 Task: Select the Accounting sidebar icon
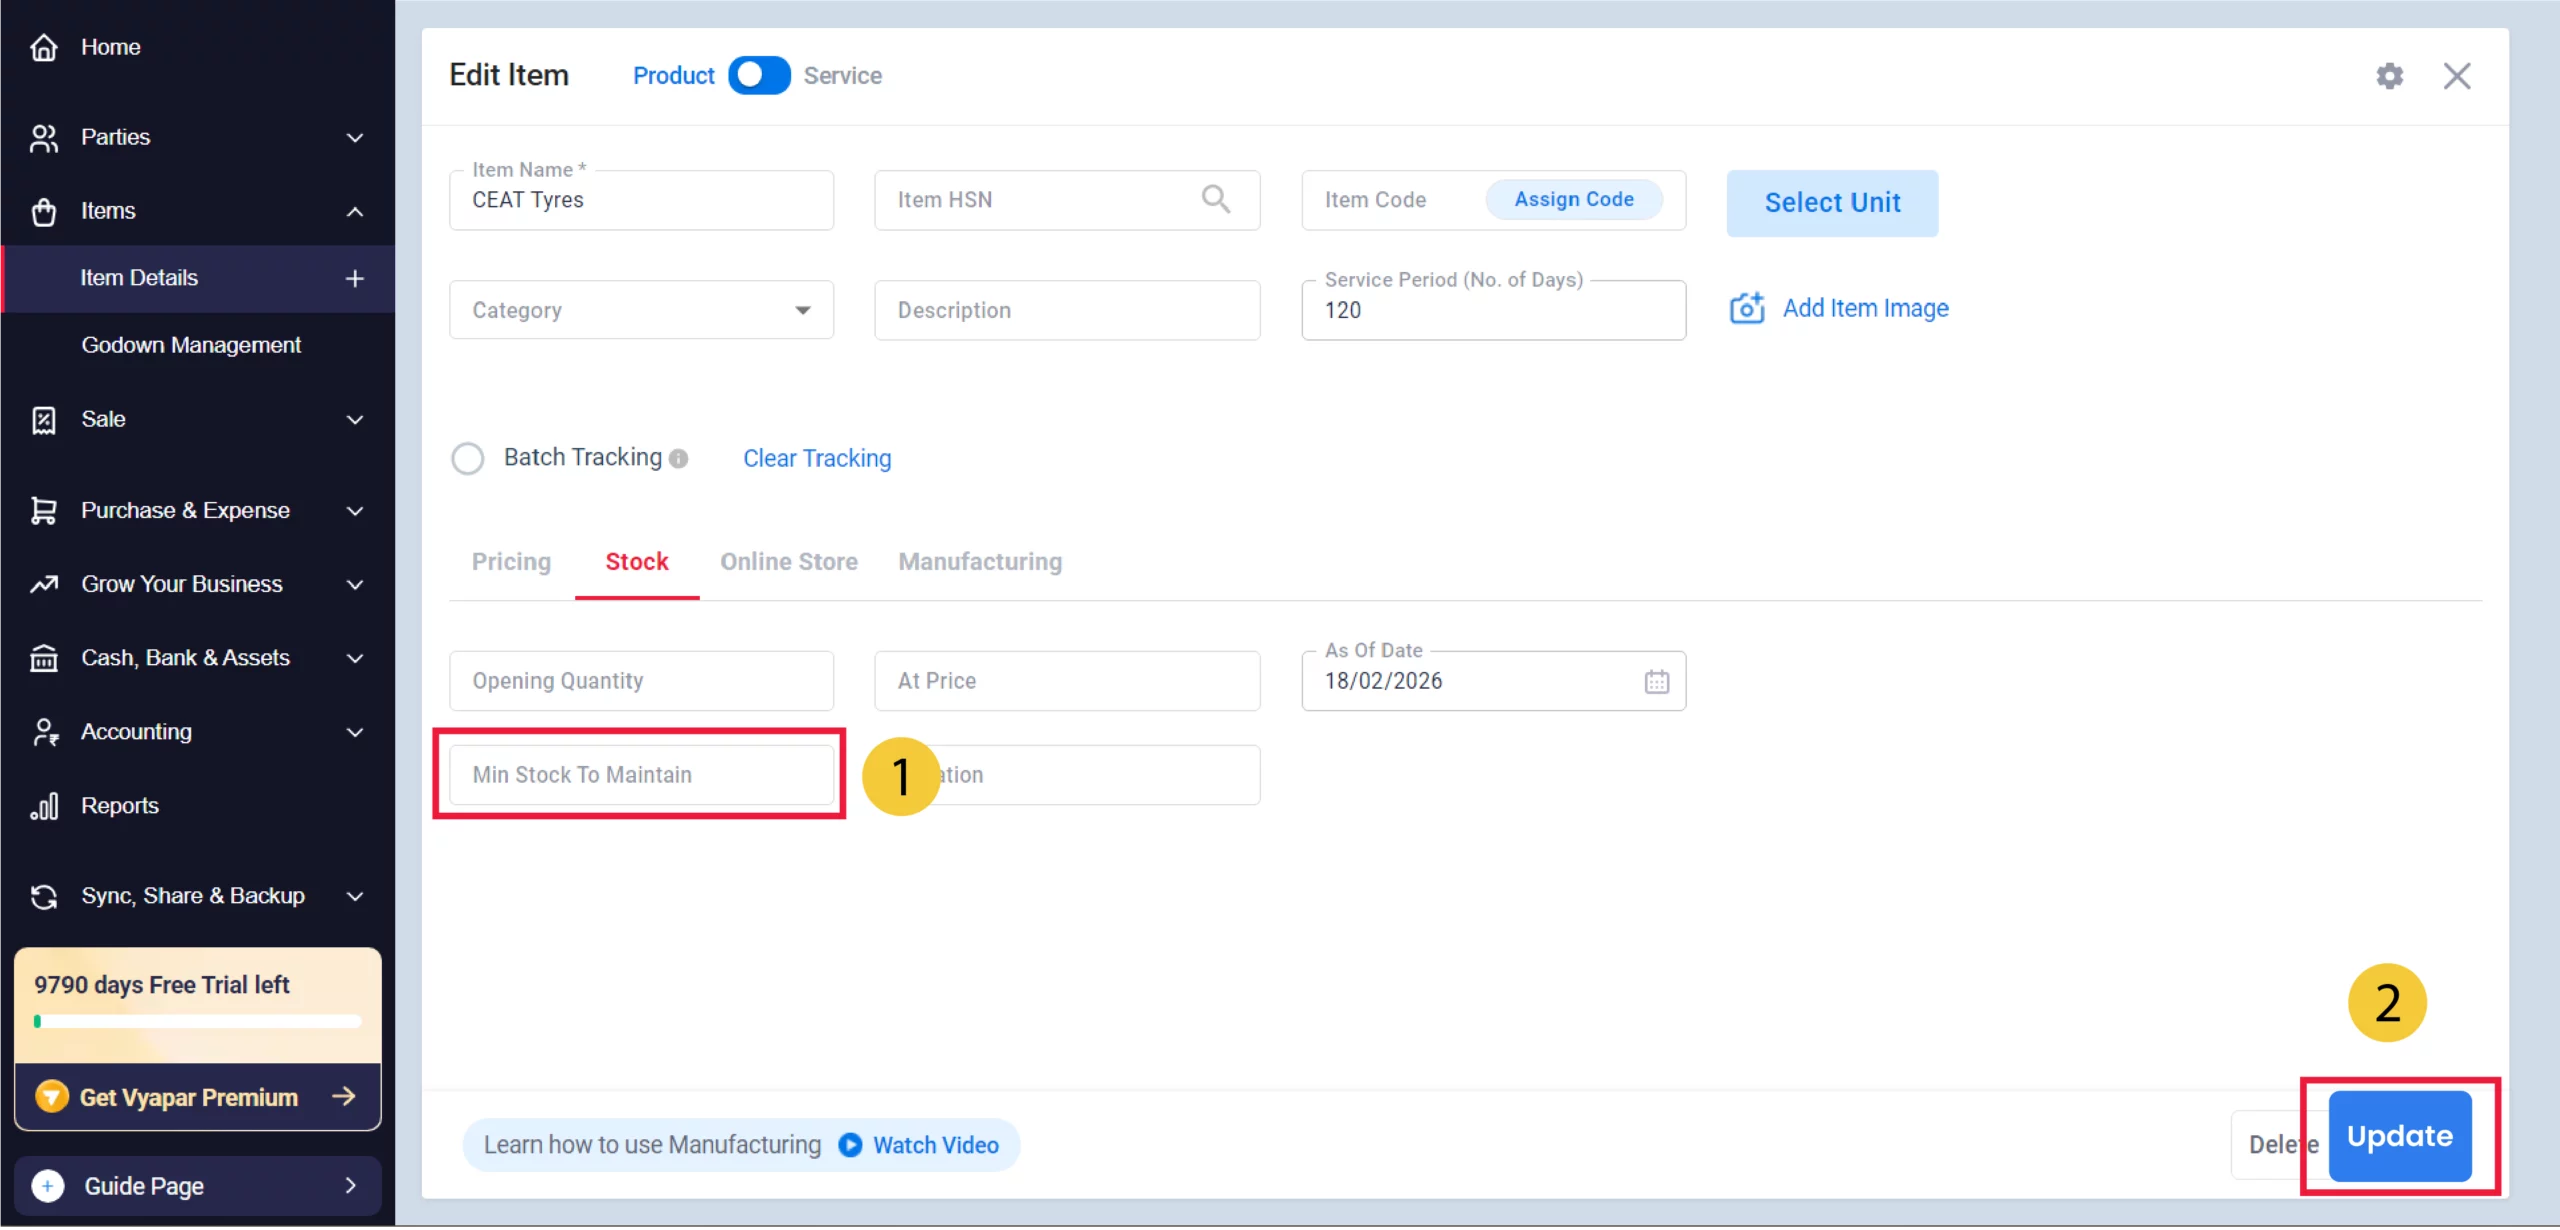(x=44, y=731)
